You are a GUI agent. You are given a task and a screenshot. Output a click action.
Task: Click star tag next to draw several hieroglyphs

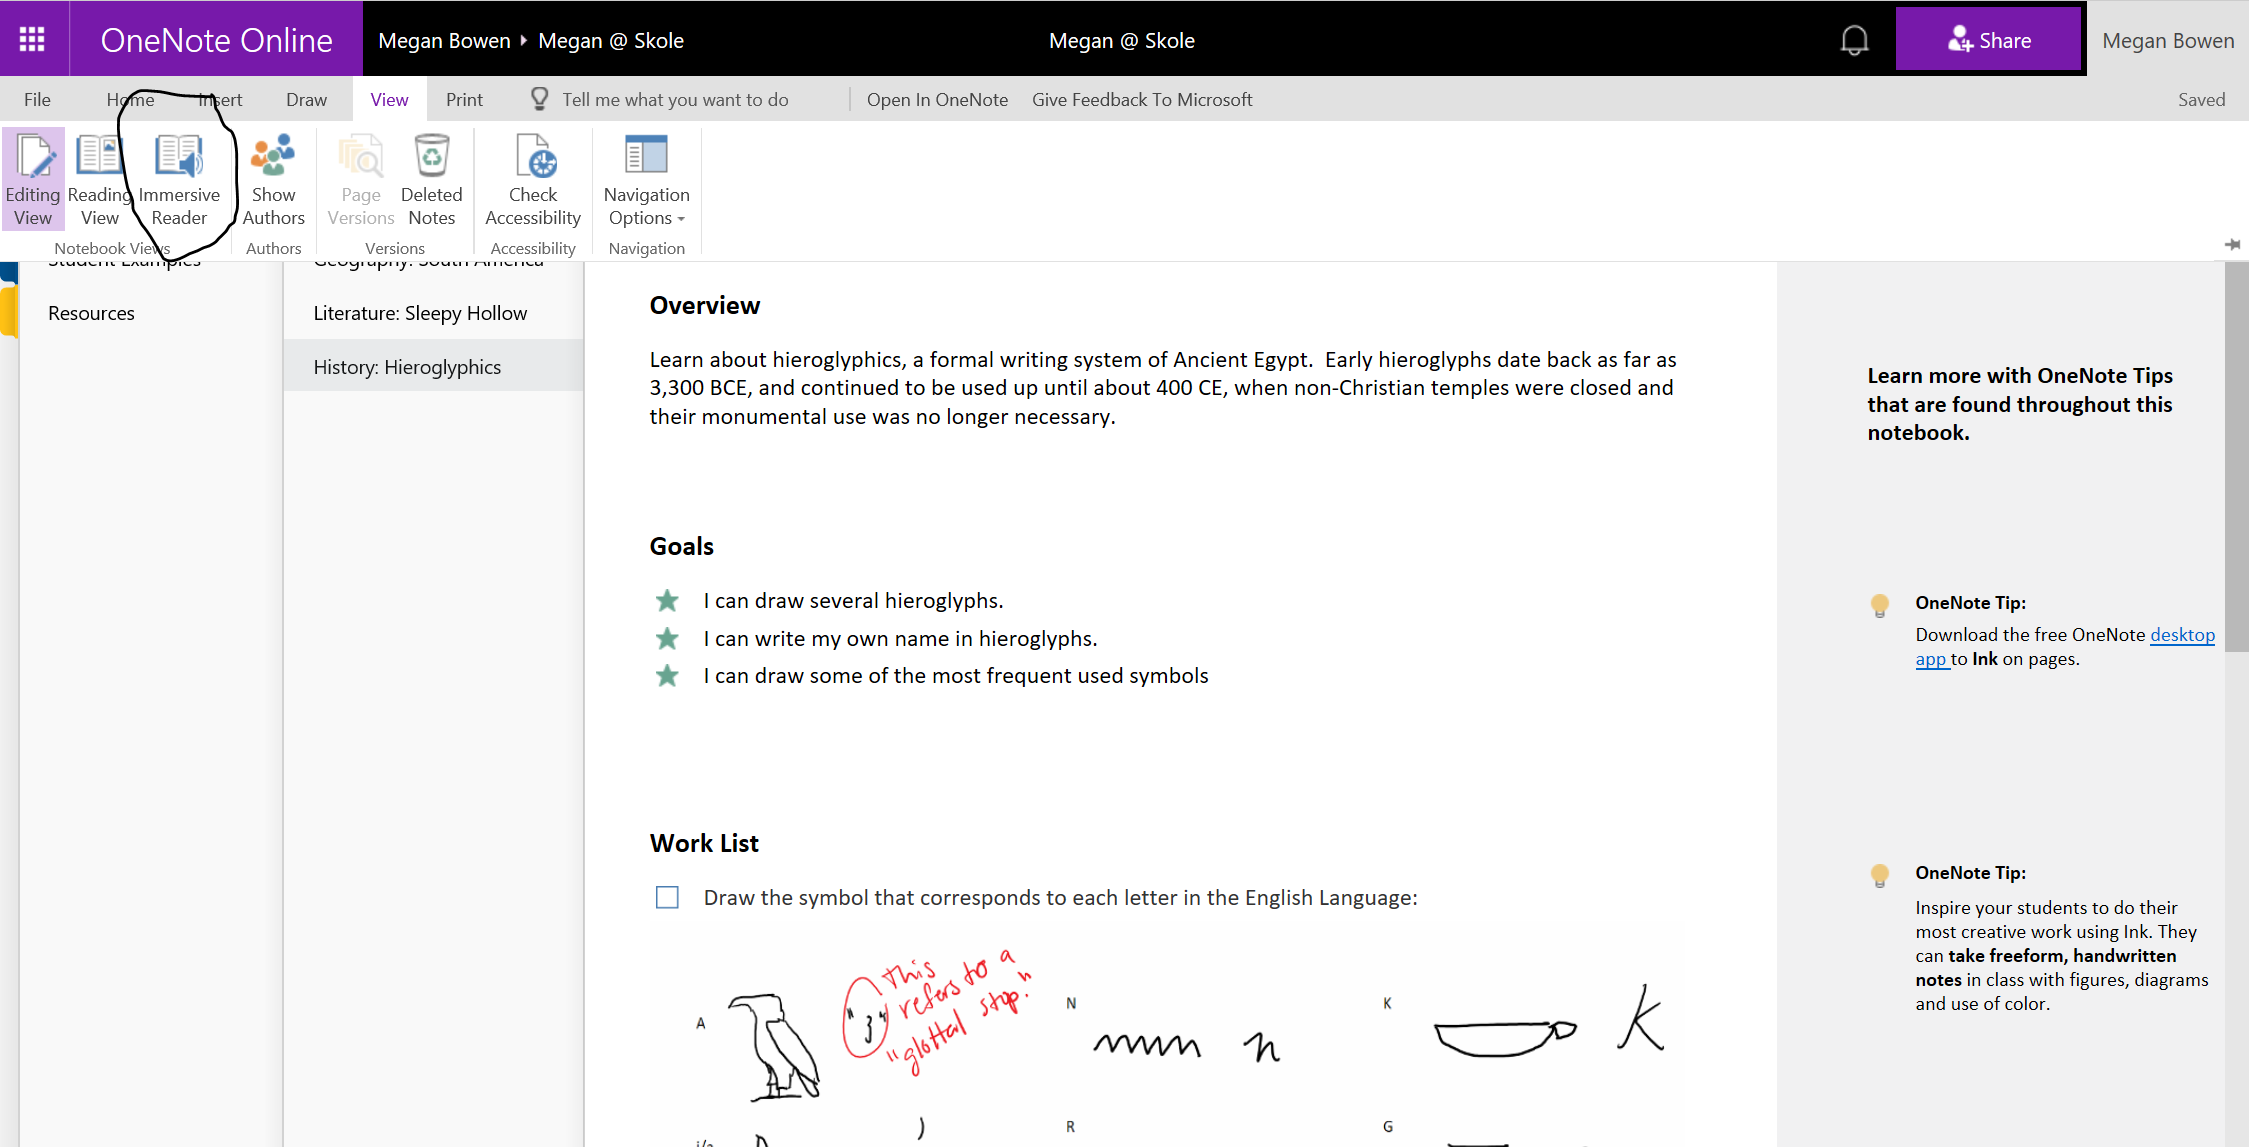tap(667, 600)
